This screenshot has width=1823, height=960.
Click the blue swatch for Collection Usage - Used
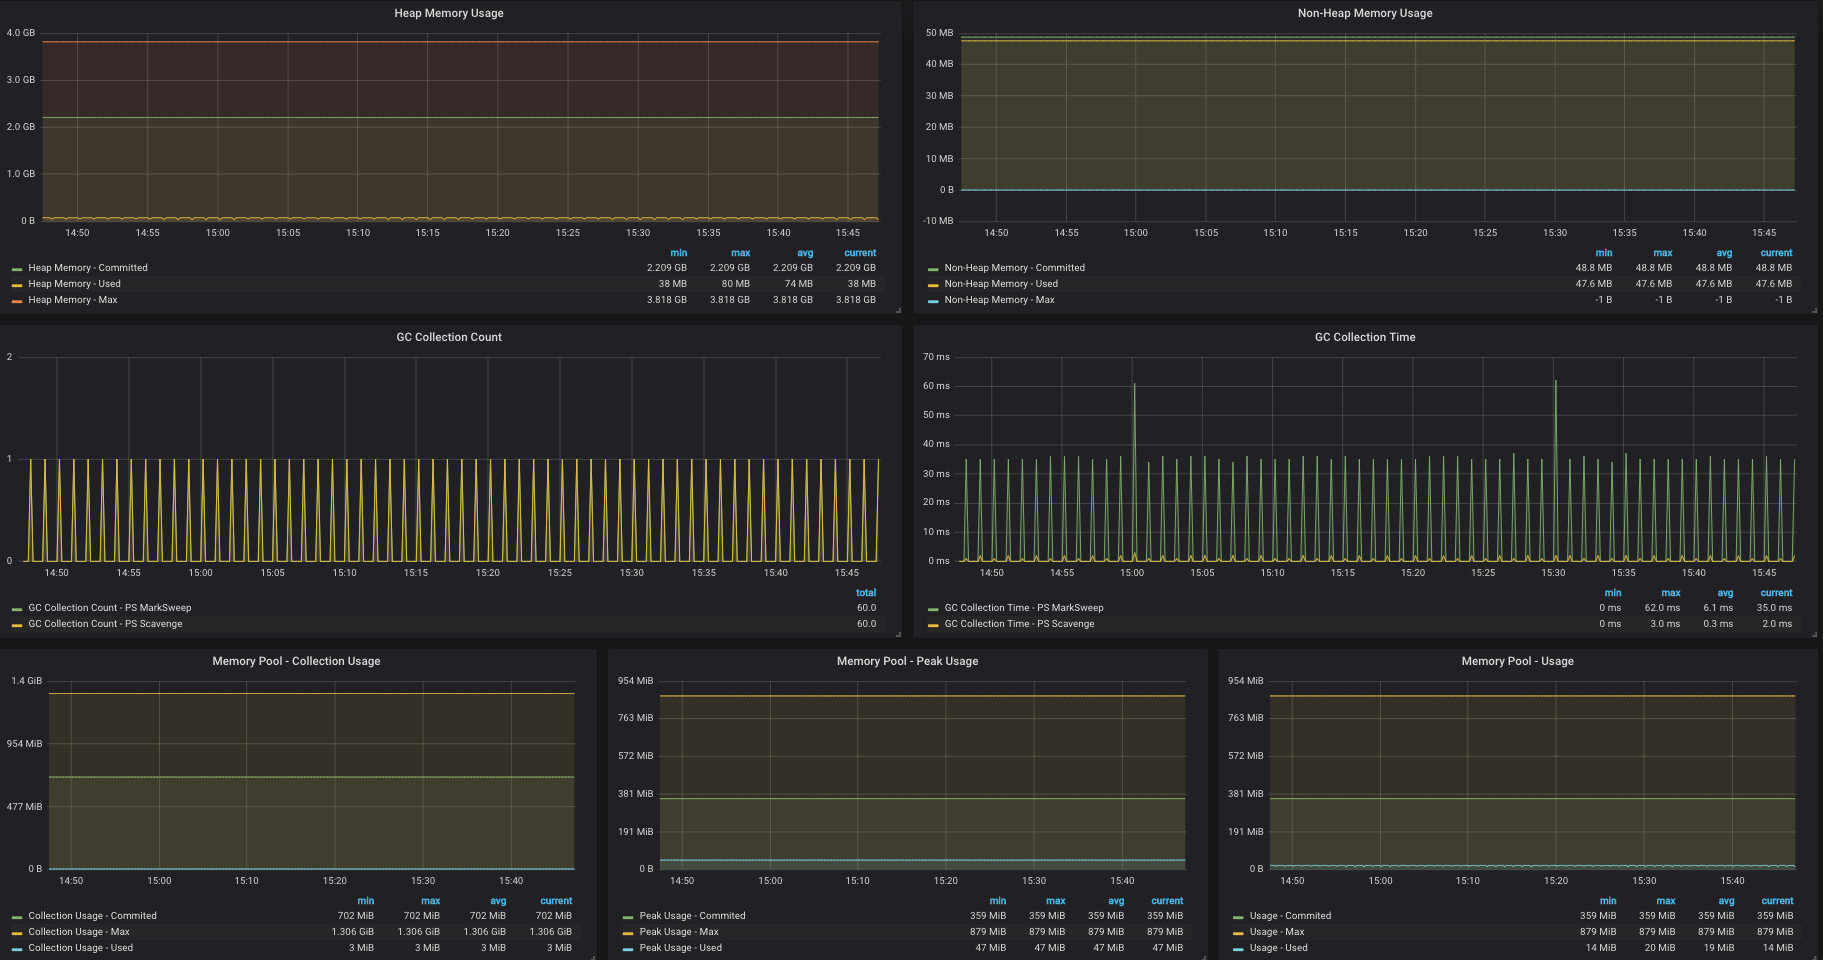(17, 949)
